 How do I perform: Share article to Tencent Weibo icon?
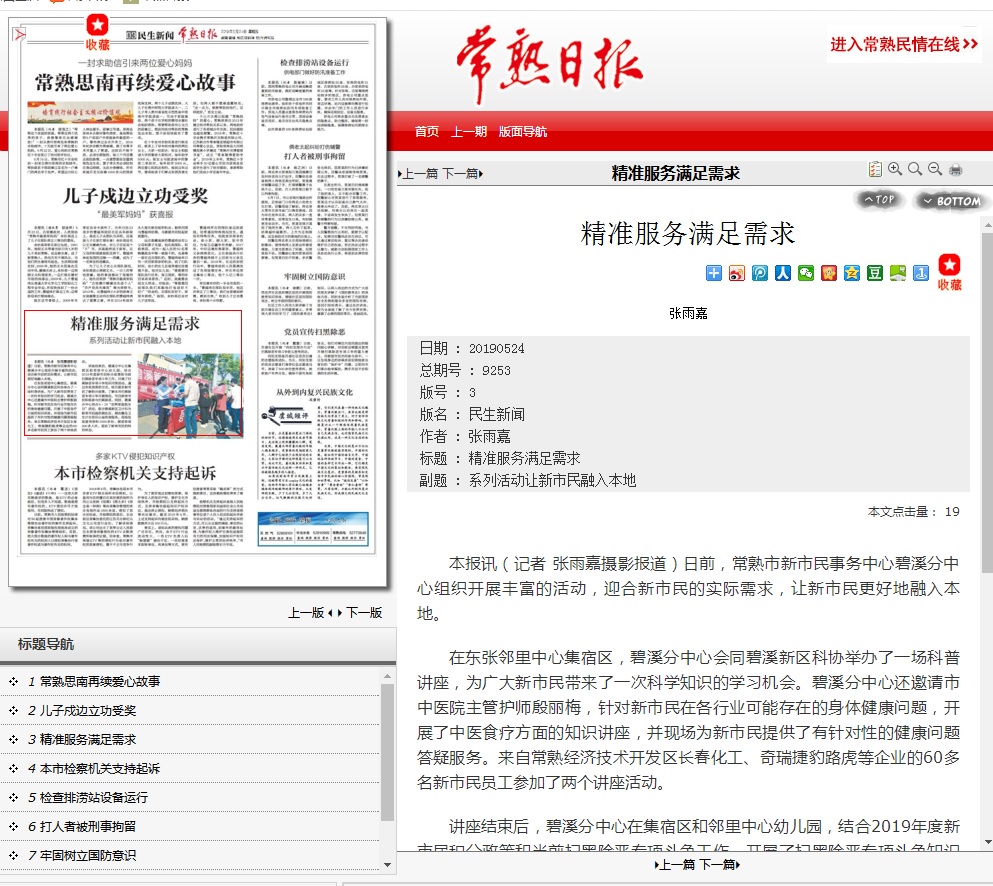[760, 273]
